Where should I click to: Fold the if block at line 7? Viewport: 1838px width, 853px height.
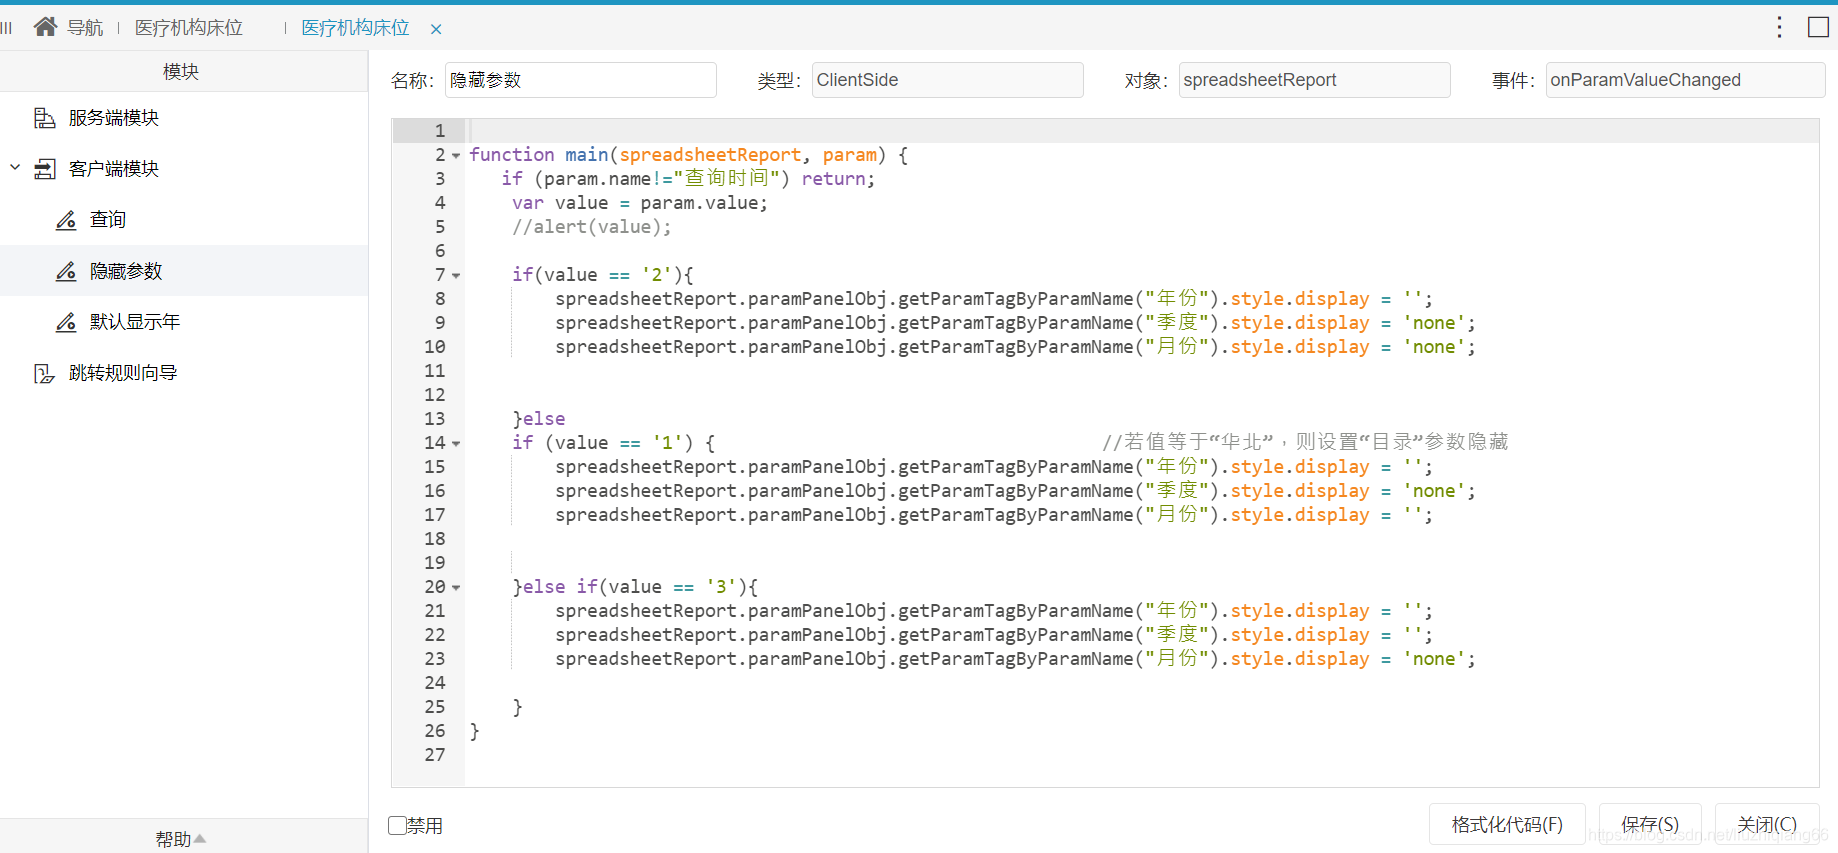point(456,276)
